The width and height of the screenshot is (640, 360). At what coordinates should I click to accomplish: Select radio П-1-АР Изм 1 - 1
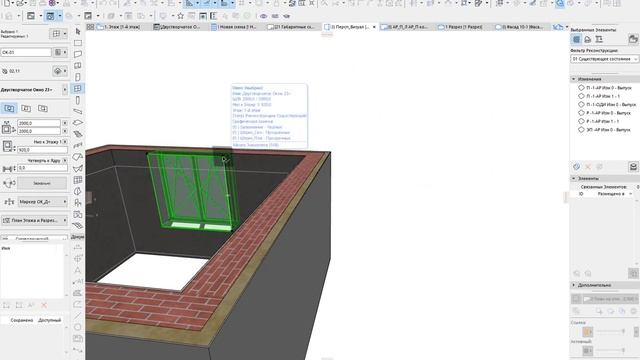(x=581, y=96)
